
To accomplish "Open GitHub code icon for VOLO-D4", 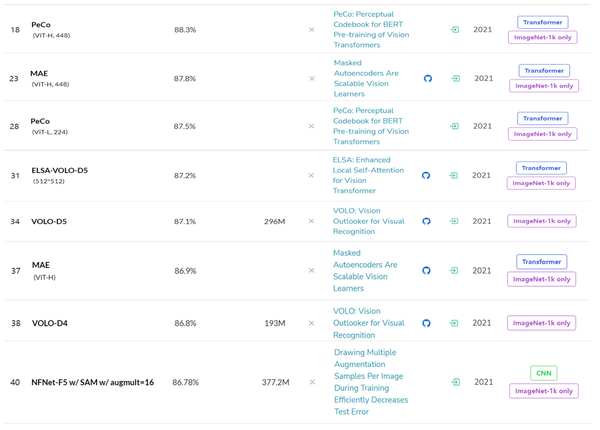I will coord(426,323).
